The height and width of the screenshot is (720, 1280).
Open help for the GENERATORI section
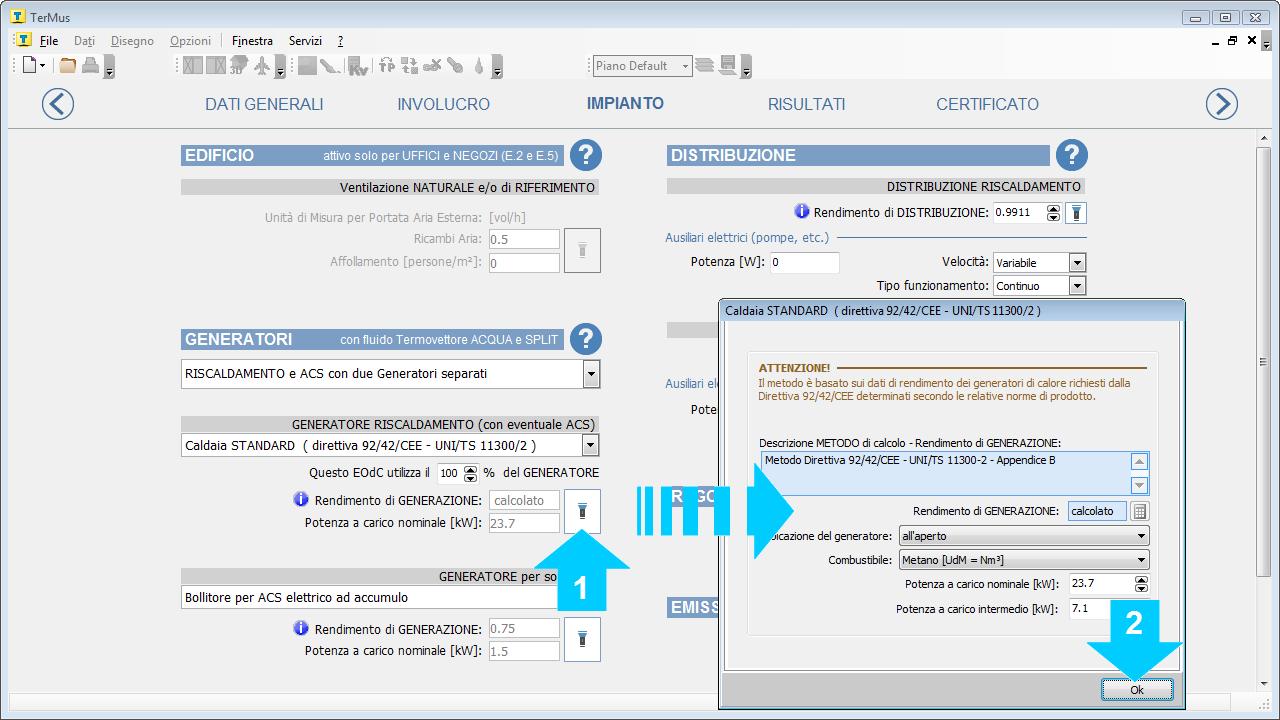(x=586, y=339)
